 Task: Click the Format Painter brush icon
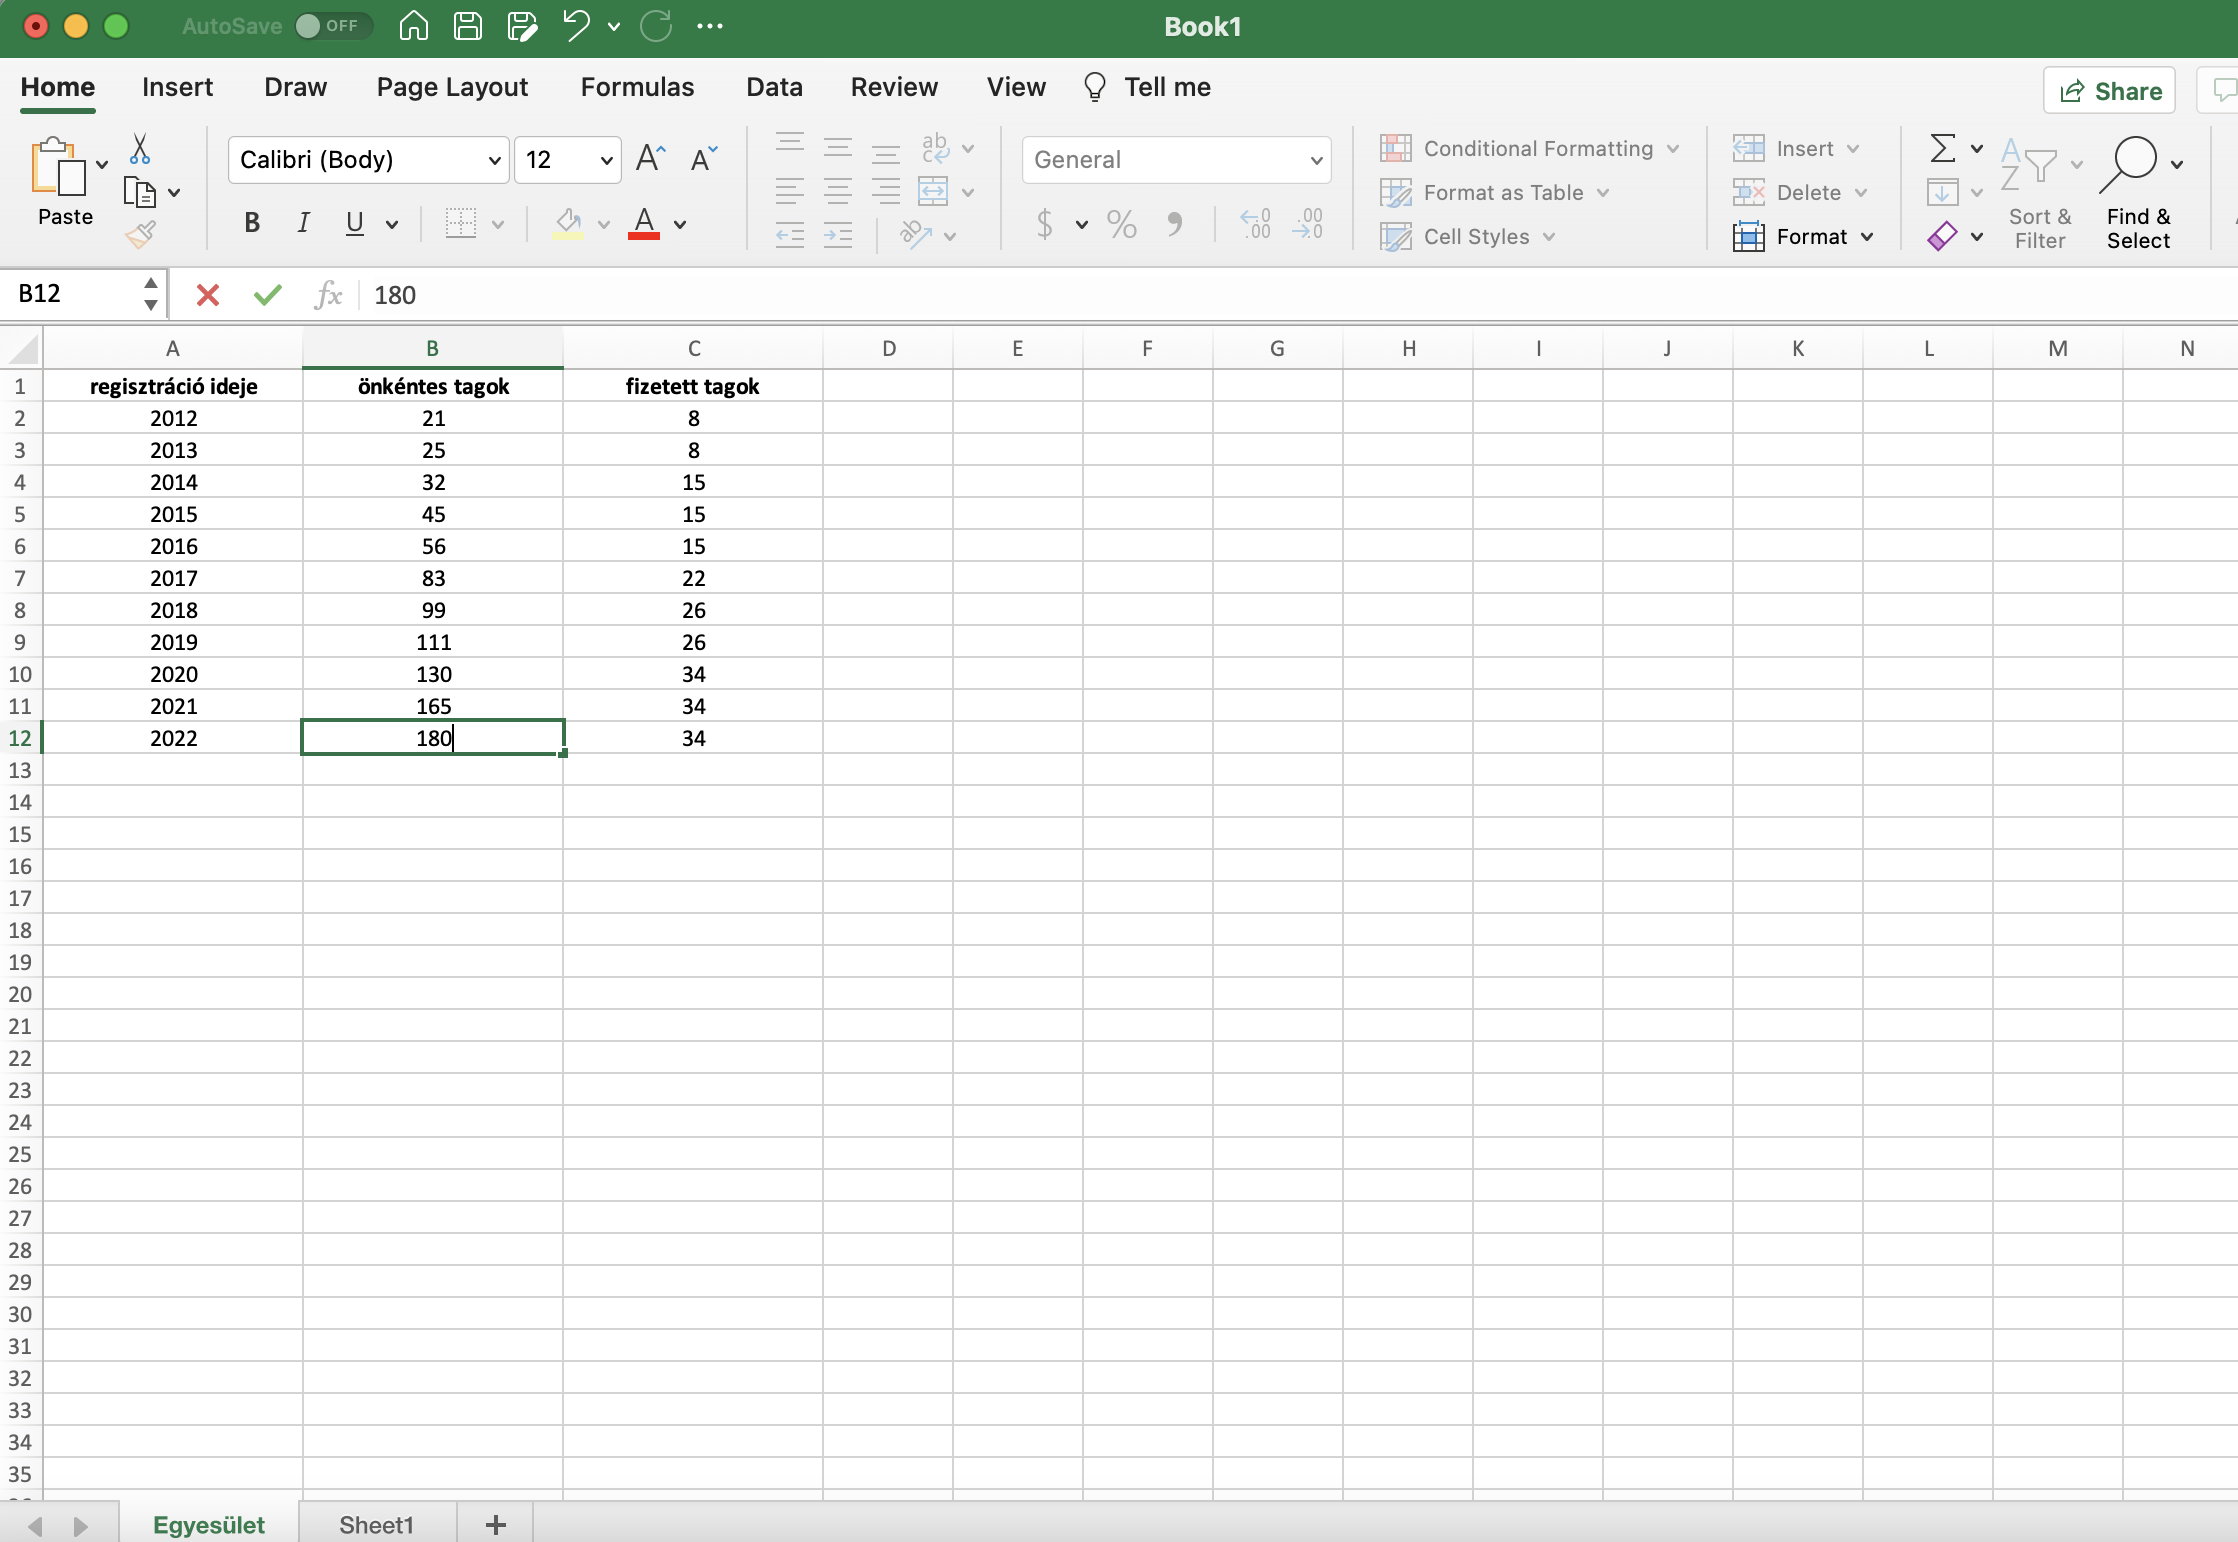click(140, 236)
